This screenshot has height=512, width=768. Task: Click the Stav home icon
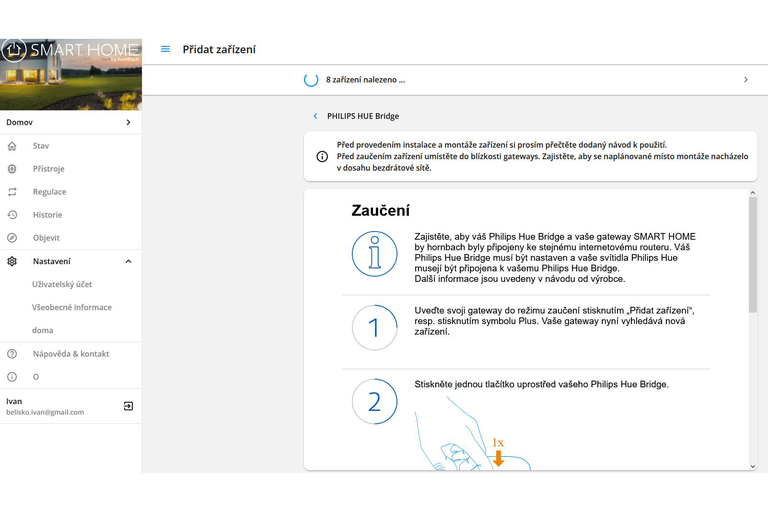[12, 146]
